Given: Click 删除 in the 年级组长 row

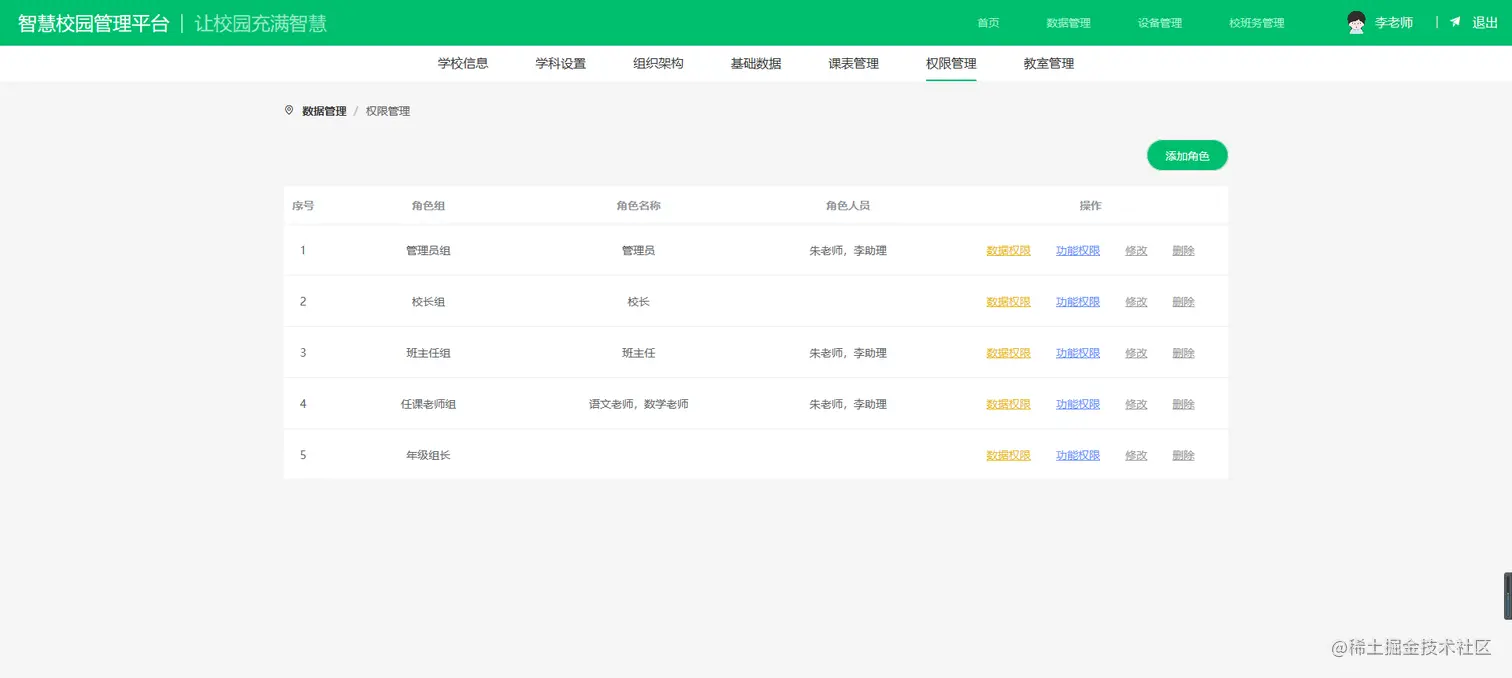Looking at the screenshot, I should (x=1183, y=455).
